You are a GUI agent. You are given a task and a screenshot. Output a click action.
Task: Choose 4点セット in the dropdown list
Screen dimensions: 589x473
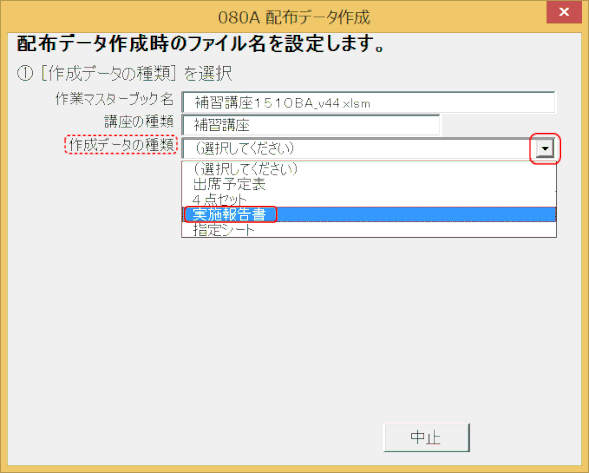pos(369,199)
